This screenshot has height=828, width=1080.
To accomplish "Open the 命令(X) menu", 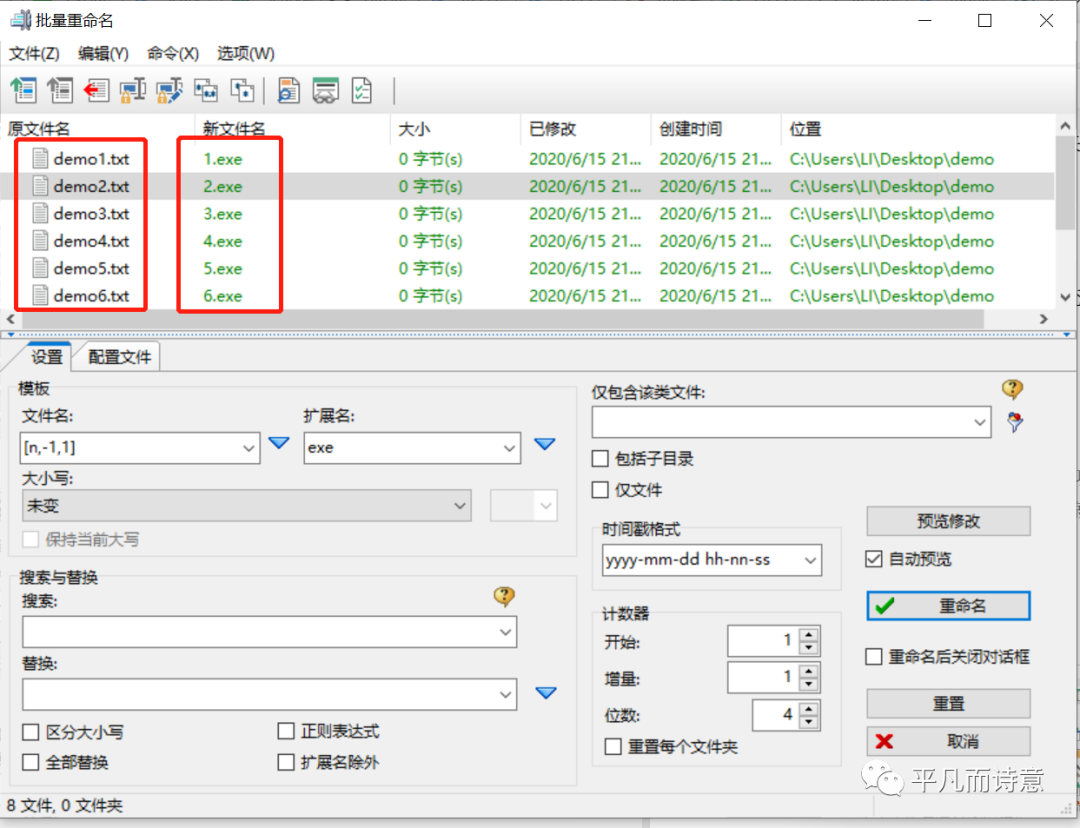I will click(x=173, y=53).
